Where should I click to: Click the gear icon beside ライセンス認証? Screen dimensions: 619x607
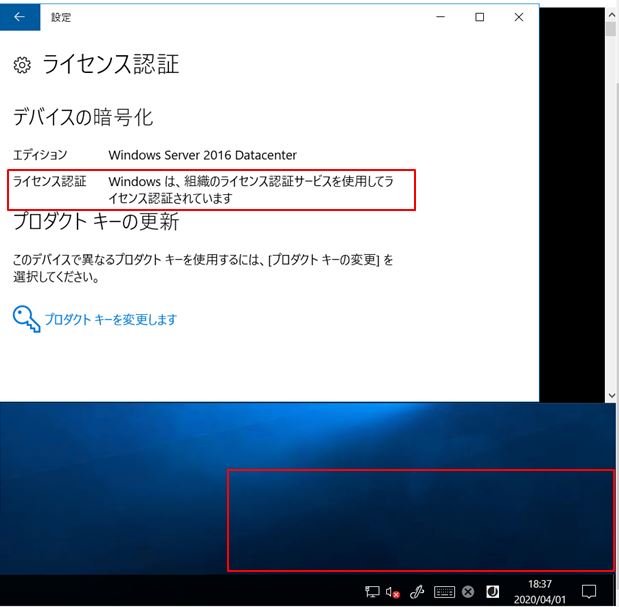pyautogui.click(x=22, y=66)
